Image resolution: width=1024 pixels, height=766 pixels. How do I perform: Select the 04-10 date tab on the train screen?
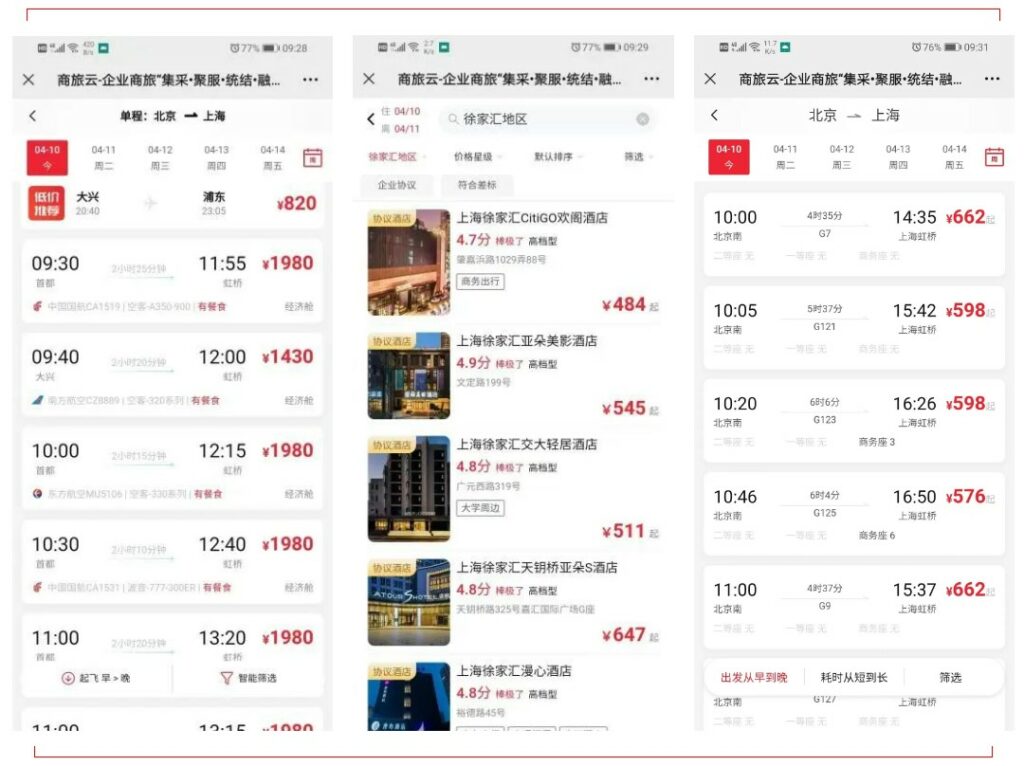tap(728, 157)
